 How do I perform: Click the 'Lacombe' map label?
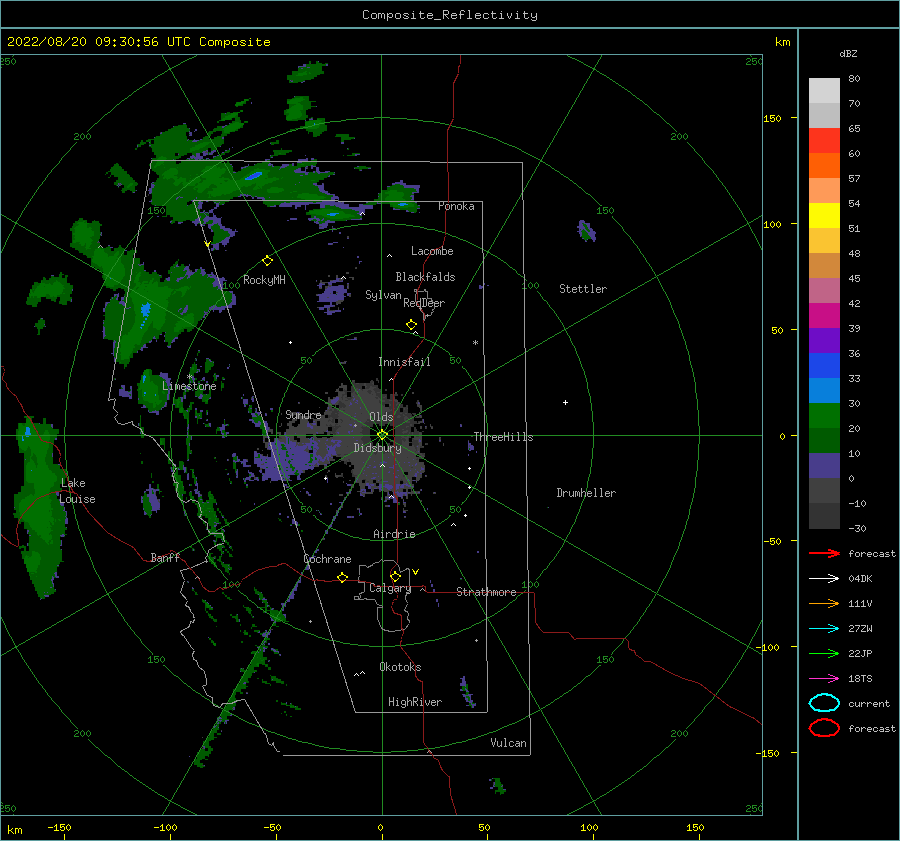pos(432,251)
